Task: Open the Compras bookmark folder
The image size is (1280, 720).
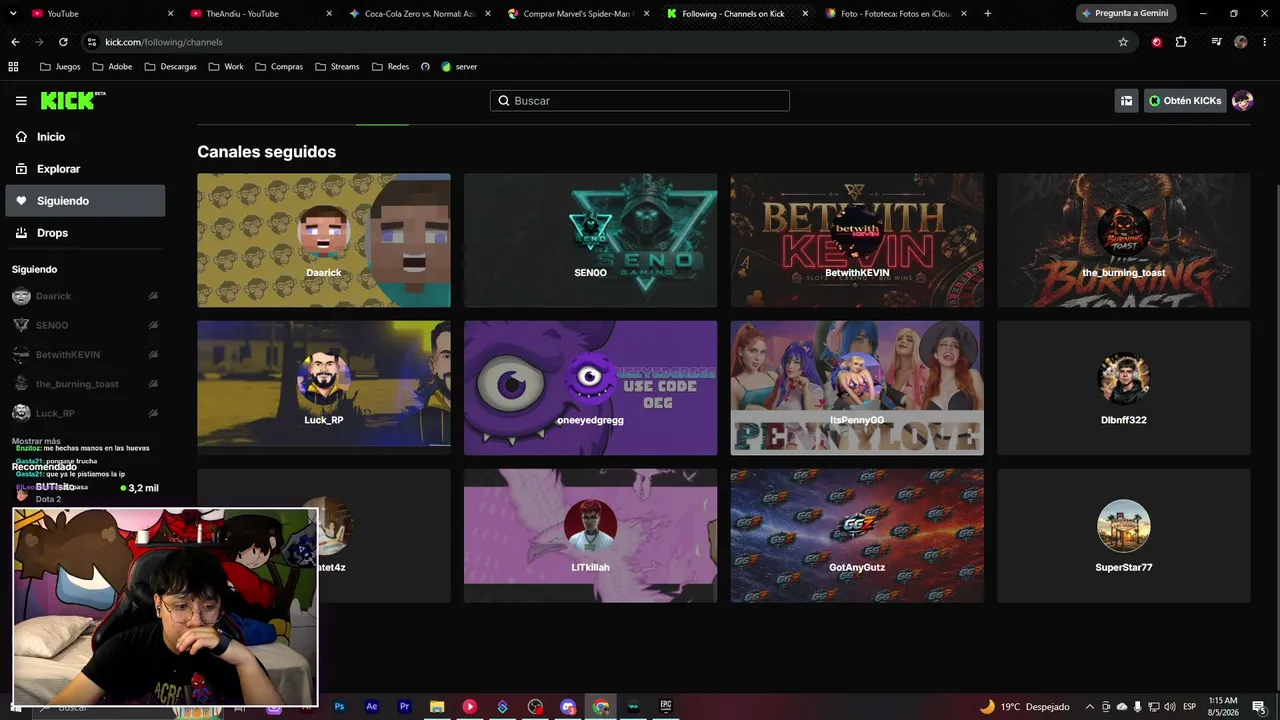Action: [x=279, y=67]
